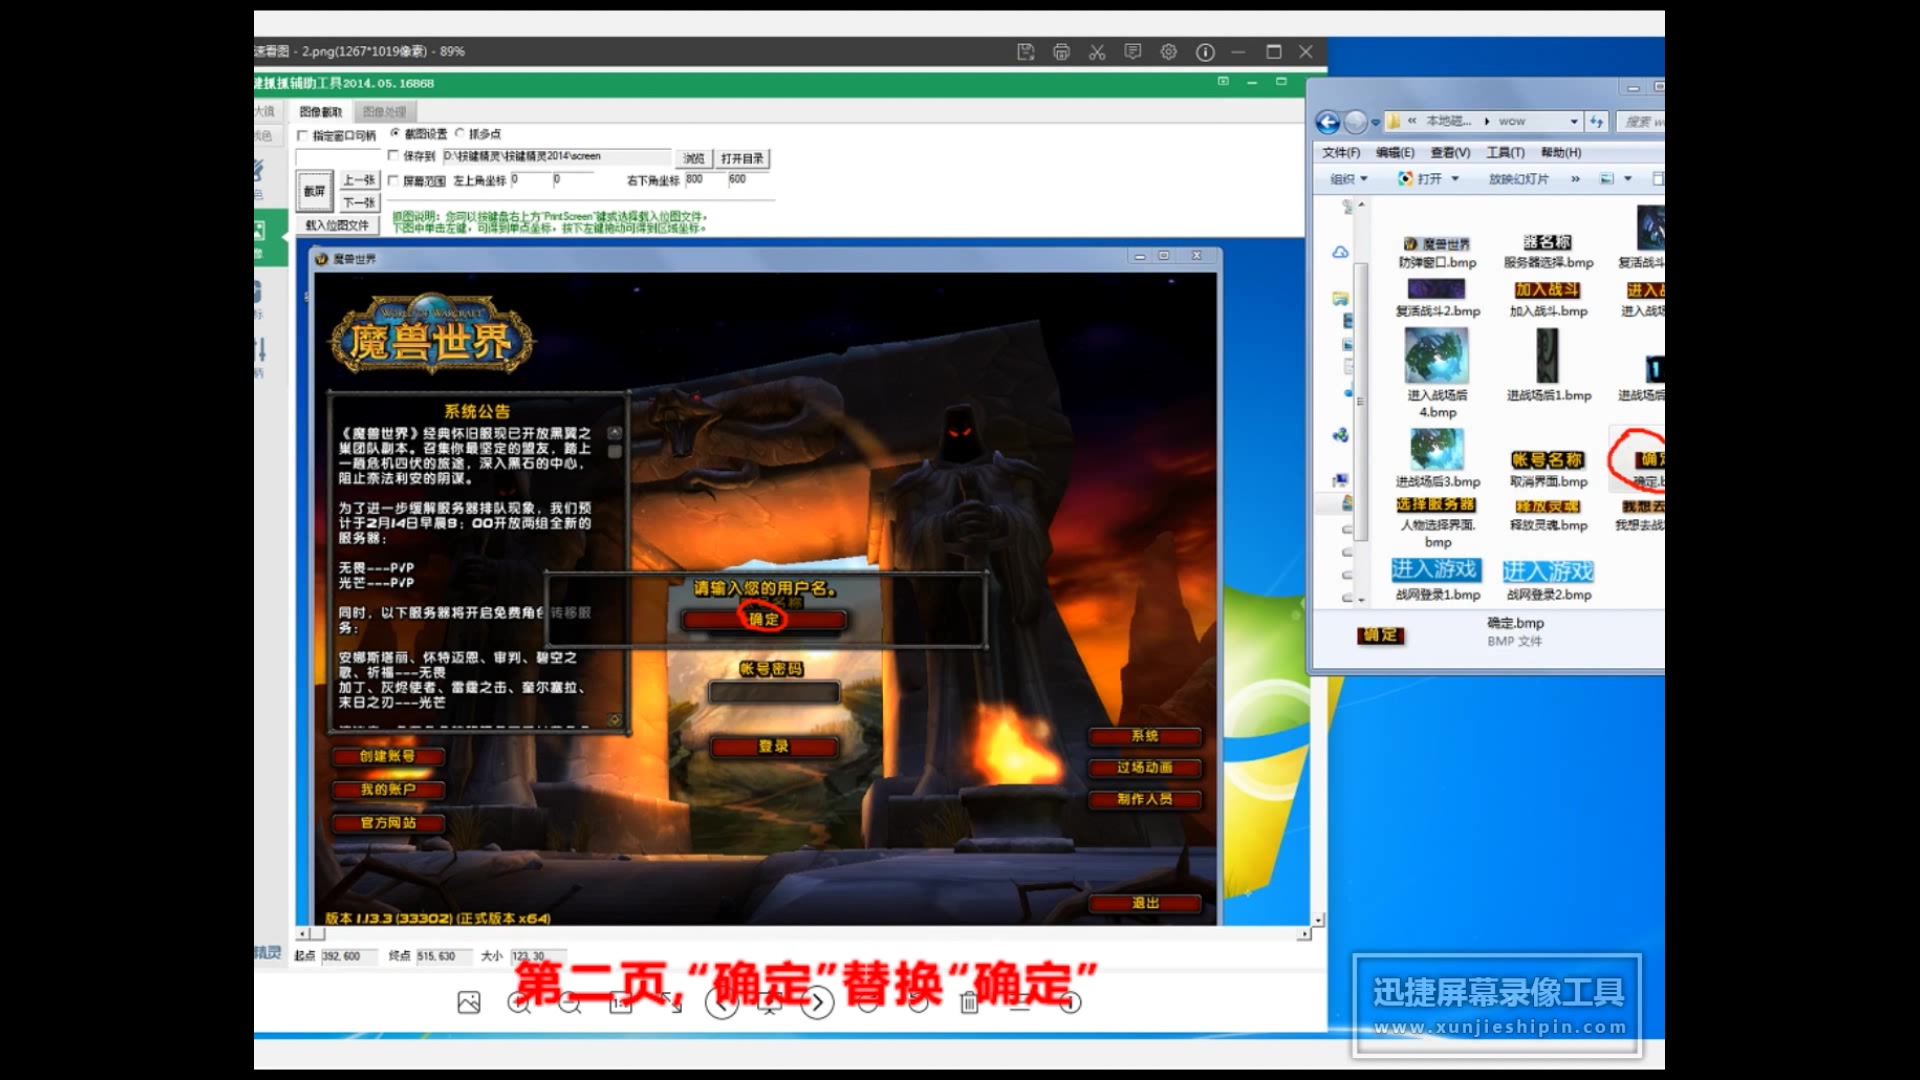Viewport: 1920px width, 1080px height.
Task: Click the save icon in viewer title bar
Action: coord(1026,51)
